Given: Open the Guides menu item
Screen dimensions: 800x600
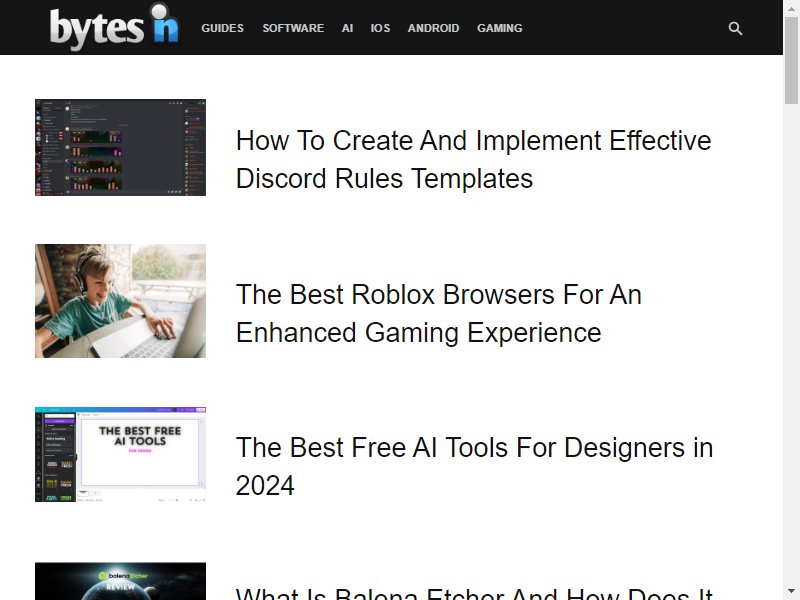Looking at the screenshot, I should tap(222, 28).
